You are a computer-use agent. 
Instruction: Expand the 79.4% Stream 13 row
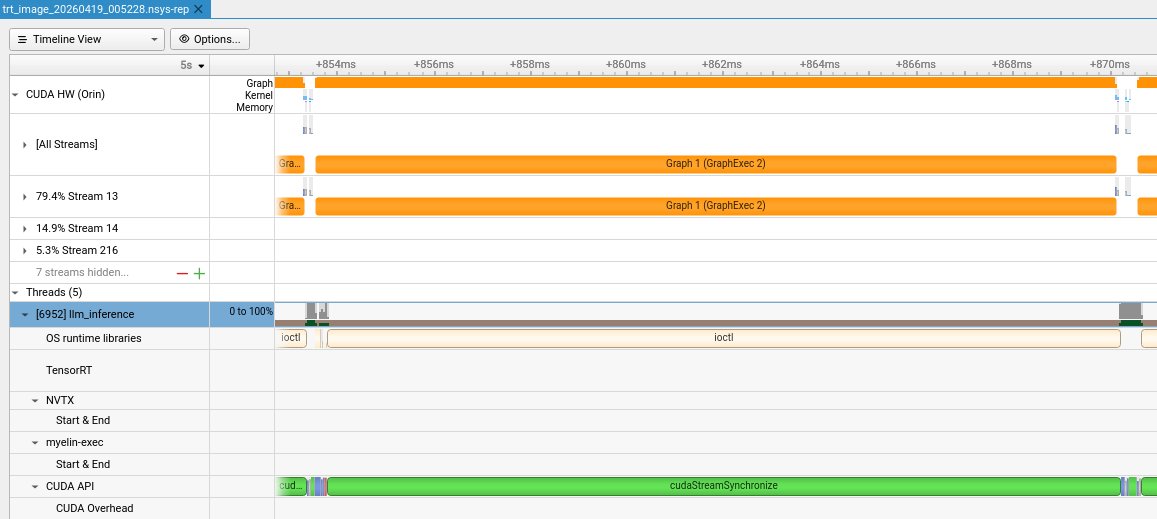(x=25, y=196)
